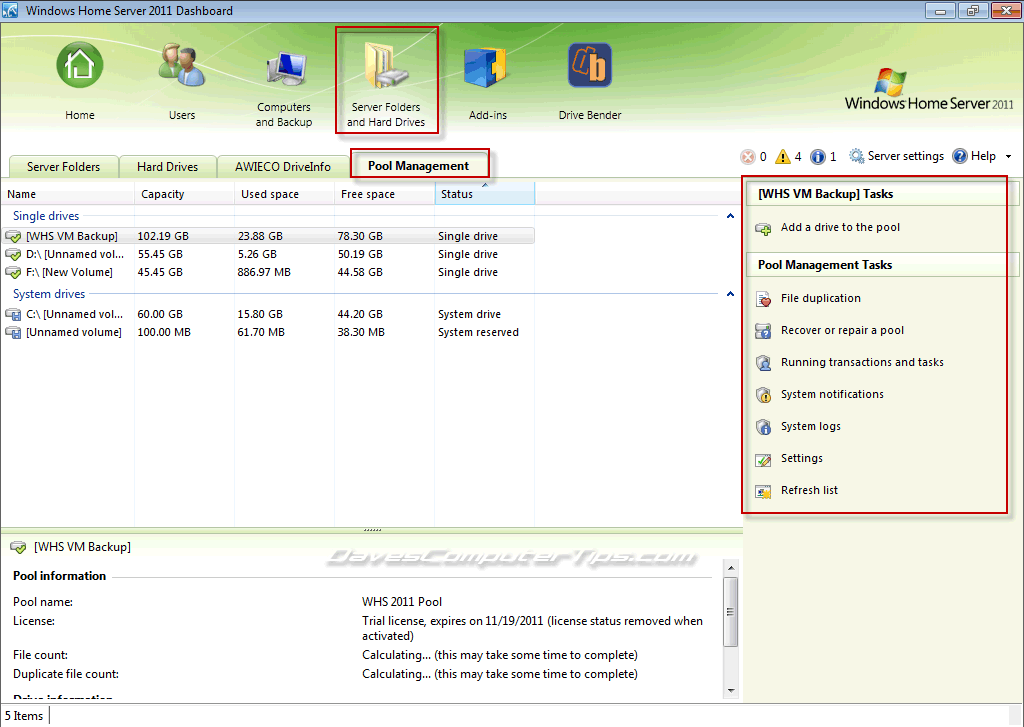Image resolution: width=1024 pixels, height=727 pixels.
Task: Click the File duplication icon
Action: coord(763,299)
